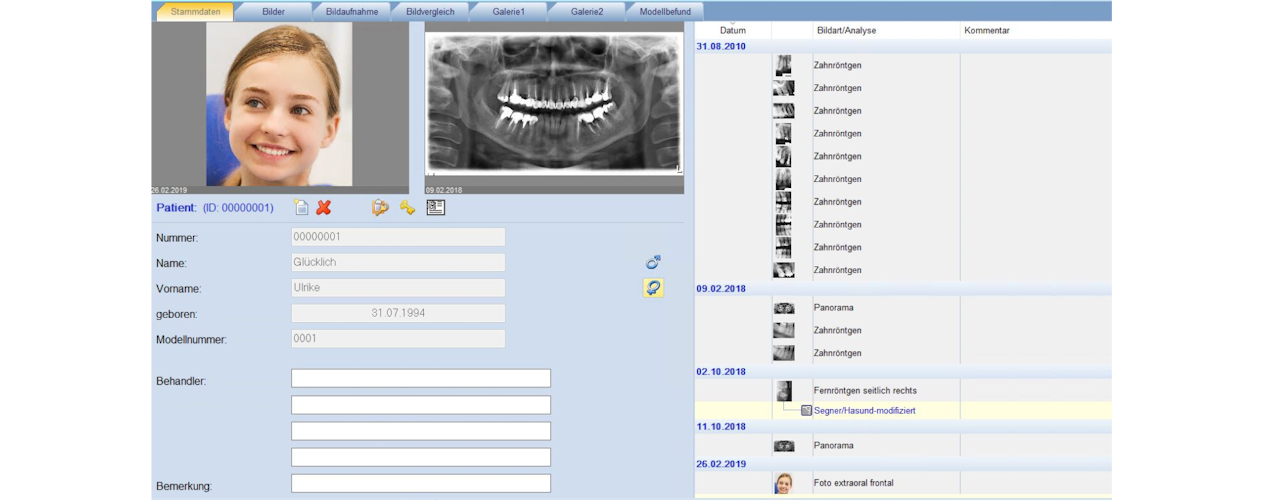This screenshot has height=500, width=1264.
Task: Select the Fernröntgen seitlich rechts entry
Action: coord(864,391)
